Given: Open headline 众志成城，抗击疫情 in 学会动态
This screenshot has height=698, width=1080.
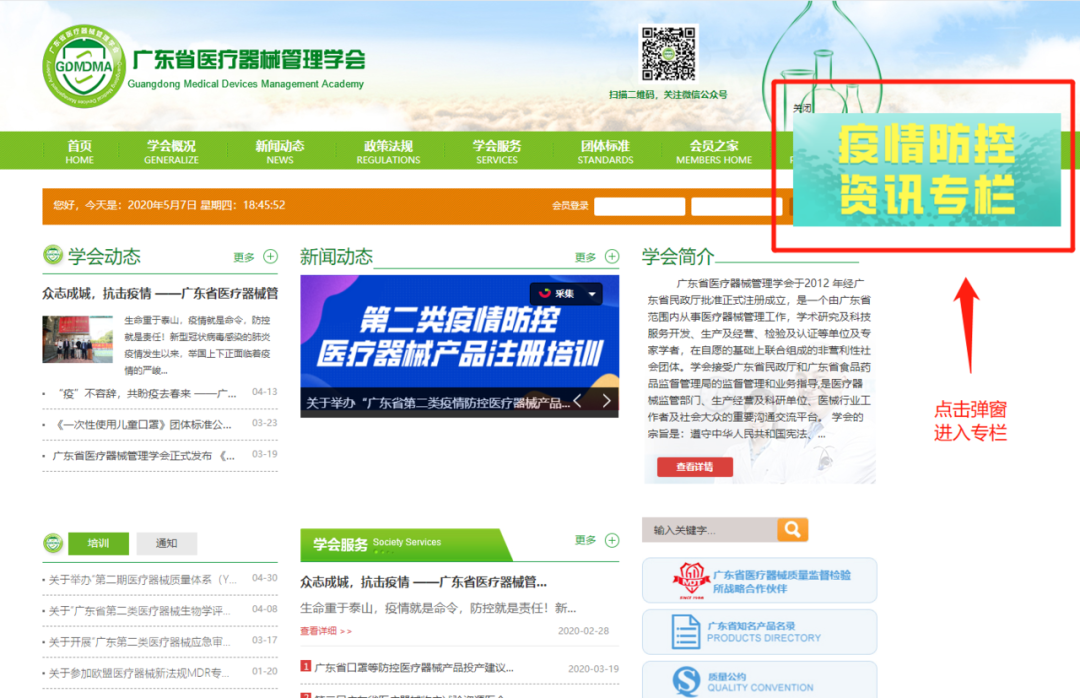Looking at the screenshot, I should 160,294.
